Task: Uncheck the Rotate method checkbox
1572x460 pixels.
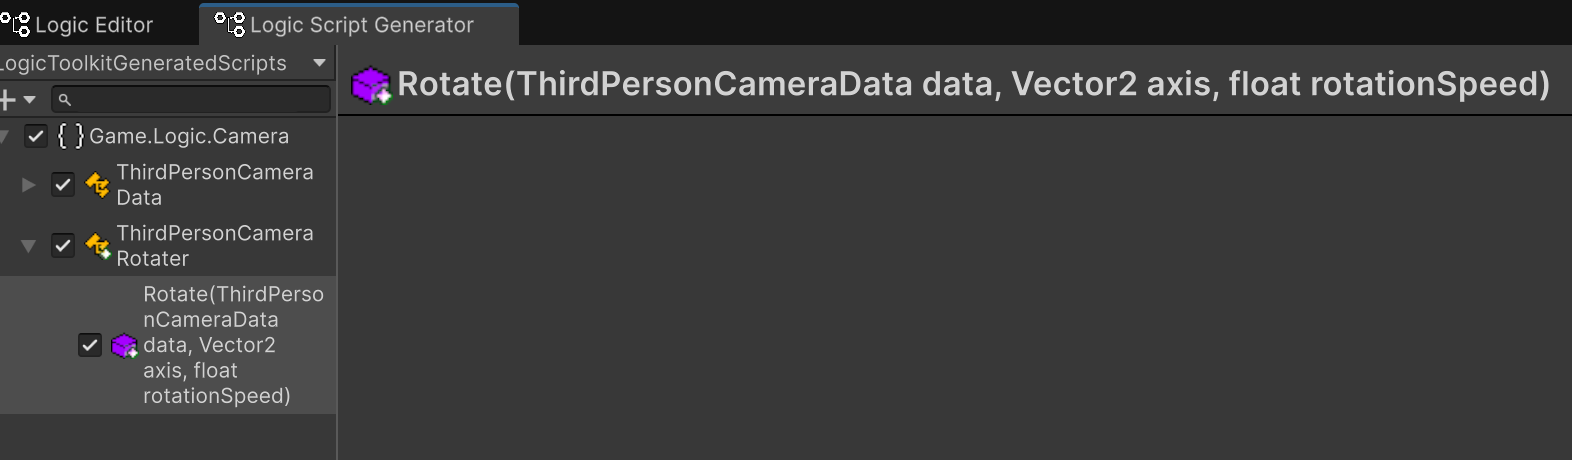Action: (x=90, y=345)
